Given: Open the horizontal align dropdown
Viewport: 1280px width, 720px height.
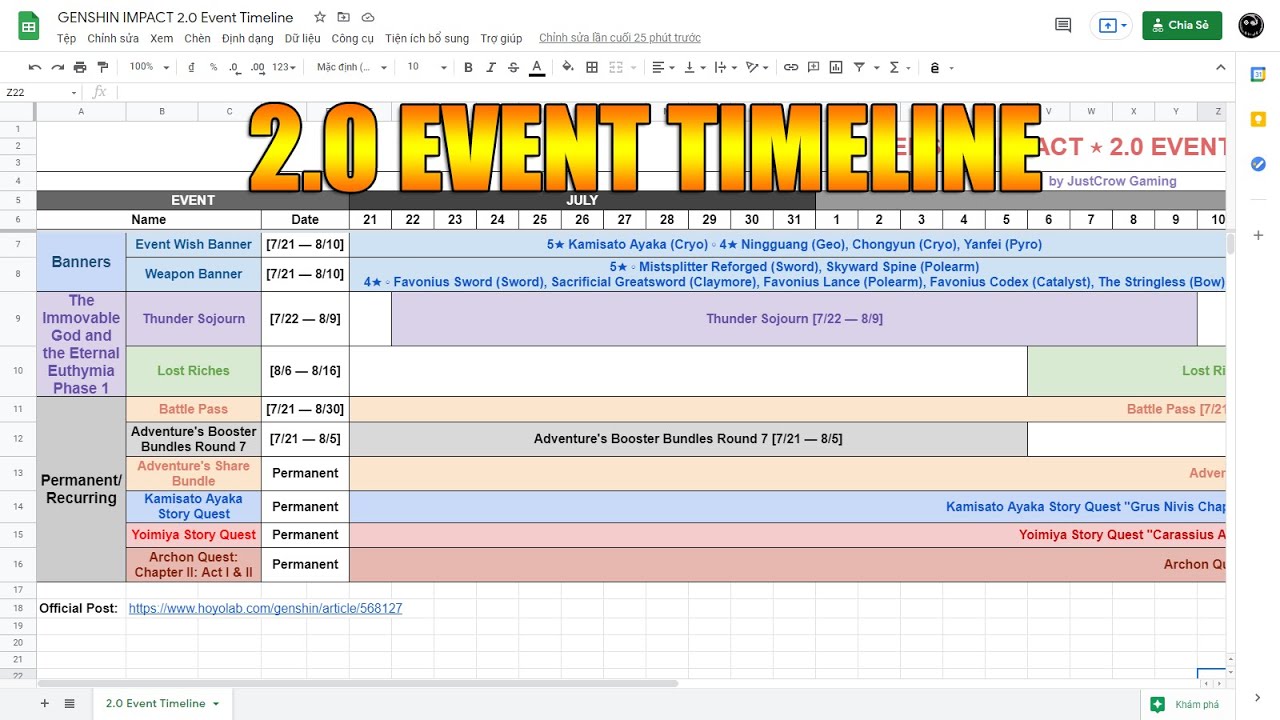Looking at the screenshot, I should tap(664, 67).
